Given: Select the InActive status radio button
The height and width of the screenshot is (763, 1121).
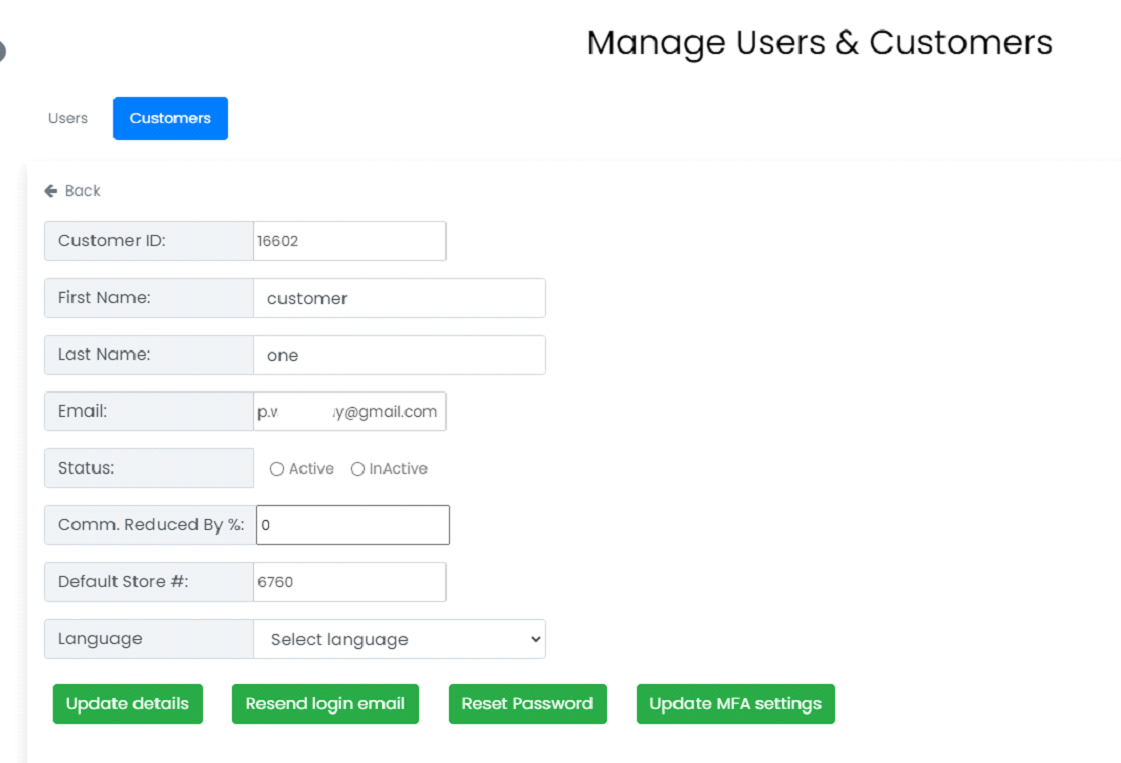Looking at the screenshot, I should 358,469.
